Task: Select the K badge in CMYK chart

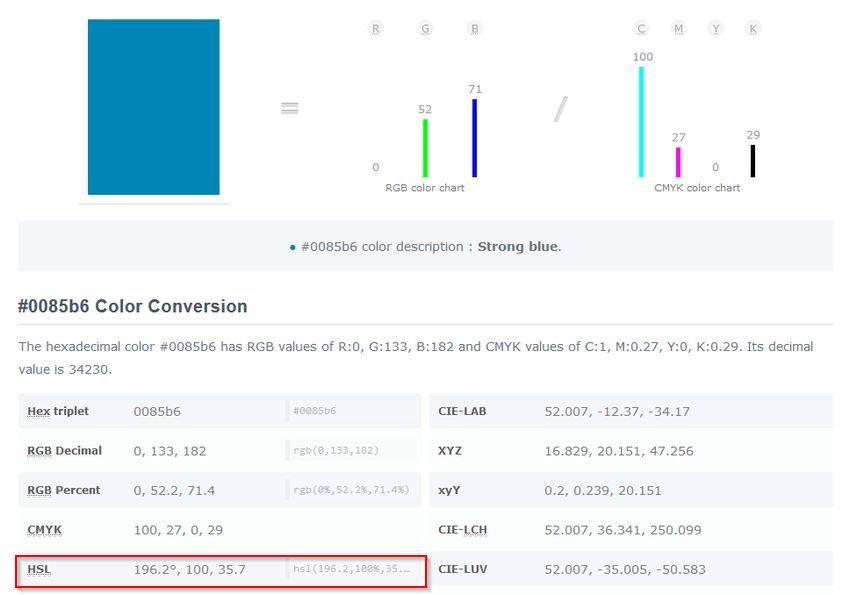Action: [752, 29]
